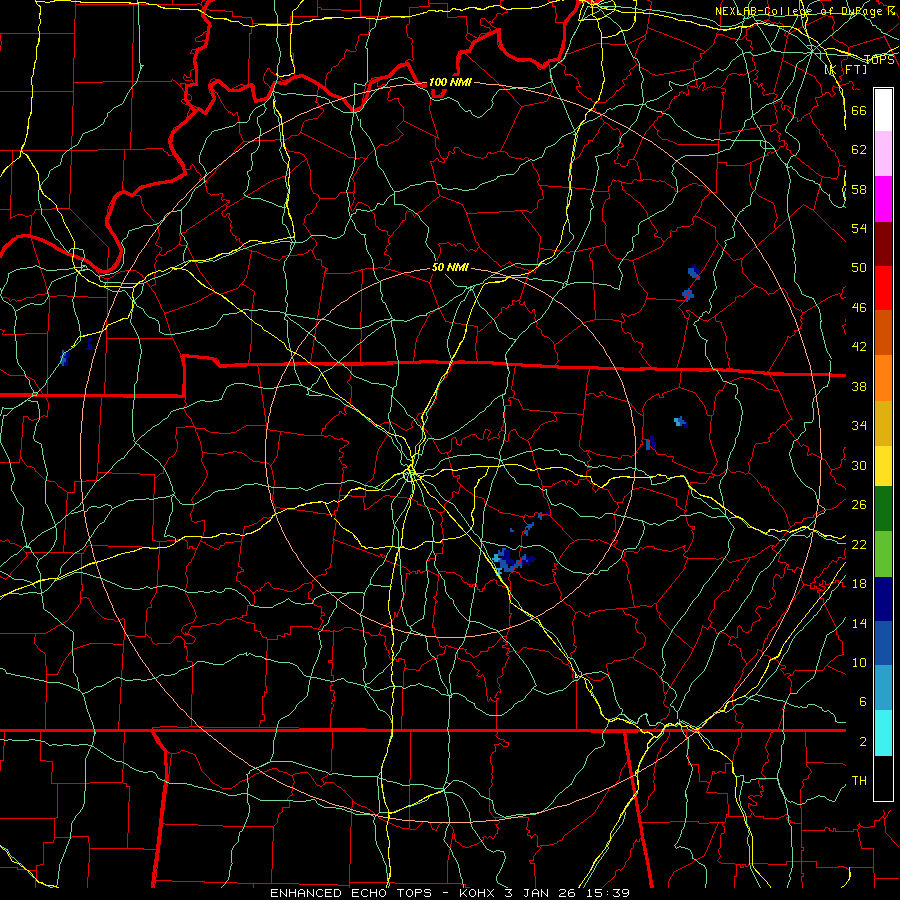This screenshot has height=900, width=900.
Task: Click legend value "50"
Action: 859,267
